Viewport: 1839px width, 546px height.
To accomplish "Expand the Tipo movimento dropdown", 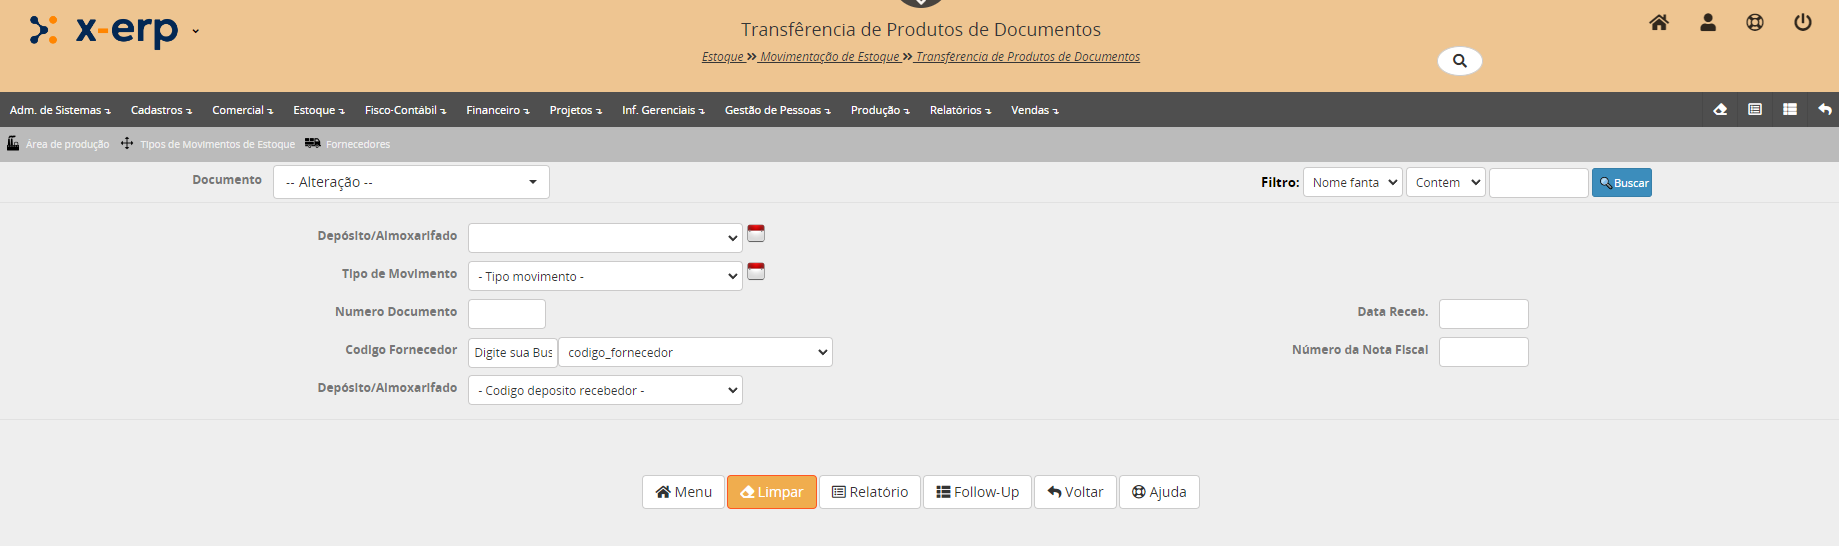I will 605,276.
